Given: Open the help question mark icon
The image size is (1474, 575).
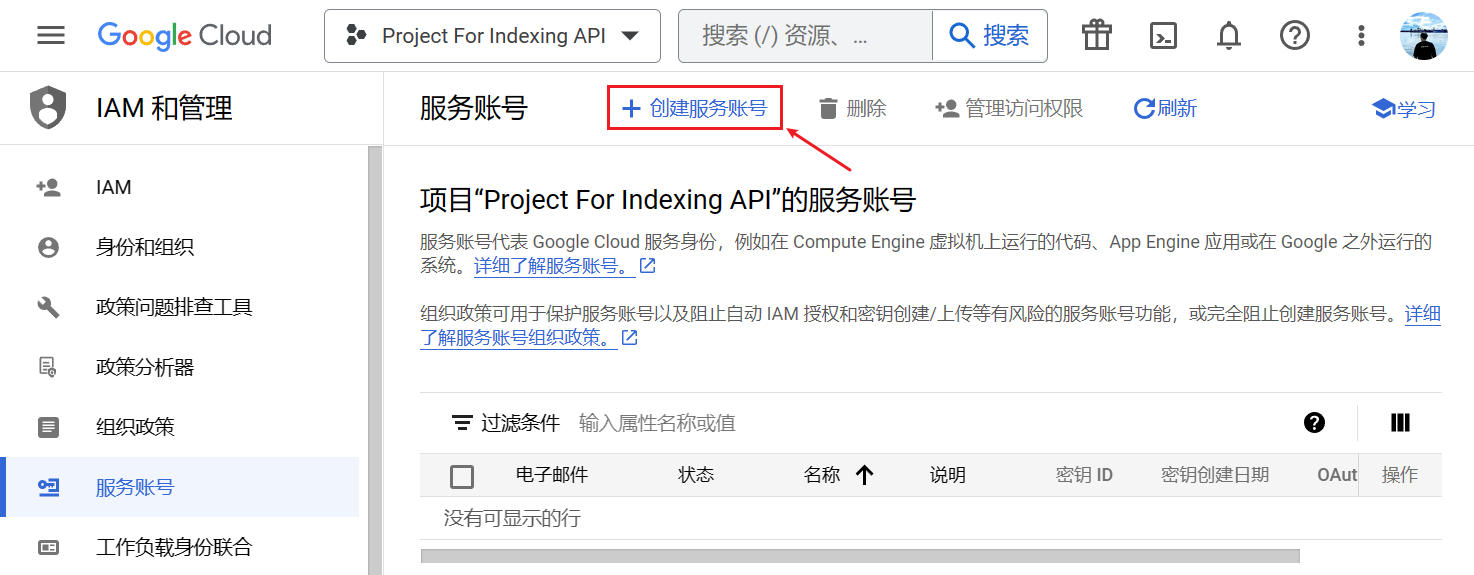Looking at the screenshot, I should coord(1294,36).
